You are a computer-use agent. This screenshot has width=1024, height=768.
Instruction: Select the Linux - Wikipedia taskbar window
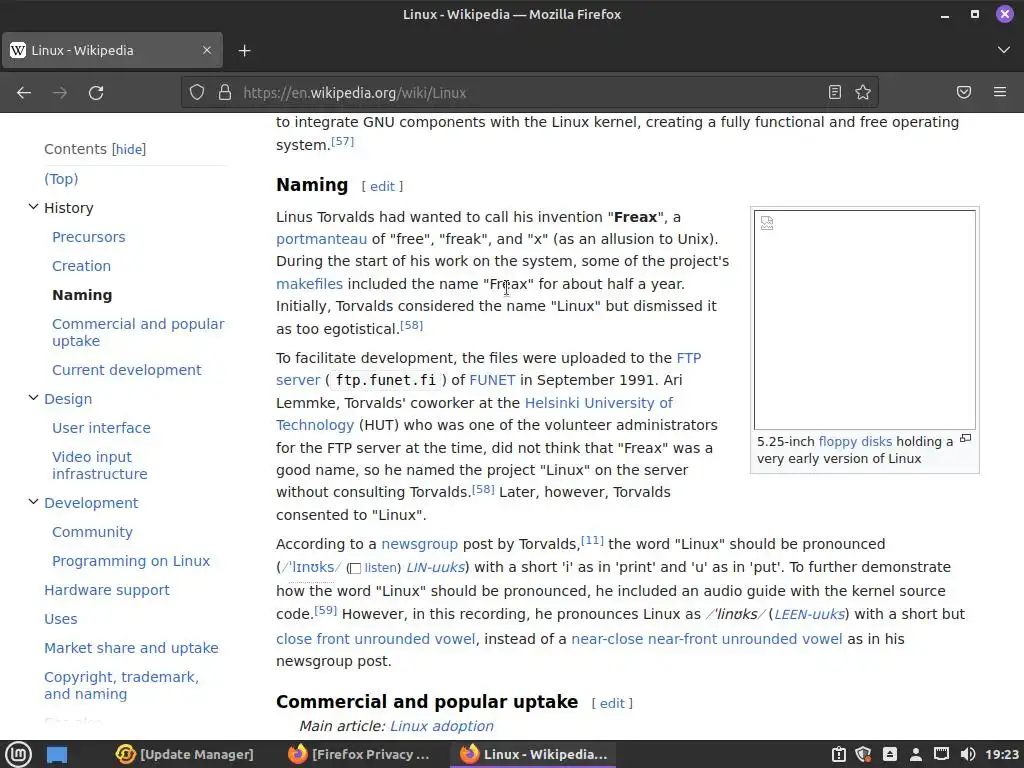533,754
